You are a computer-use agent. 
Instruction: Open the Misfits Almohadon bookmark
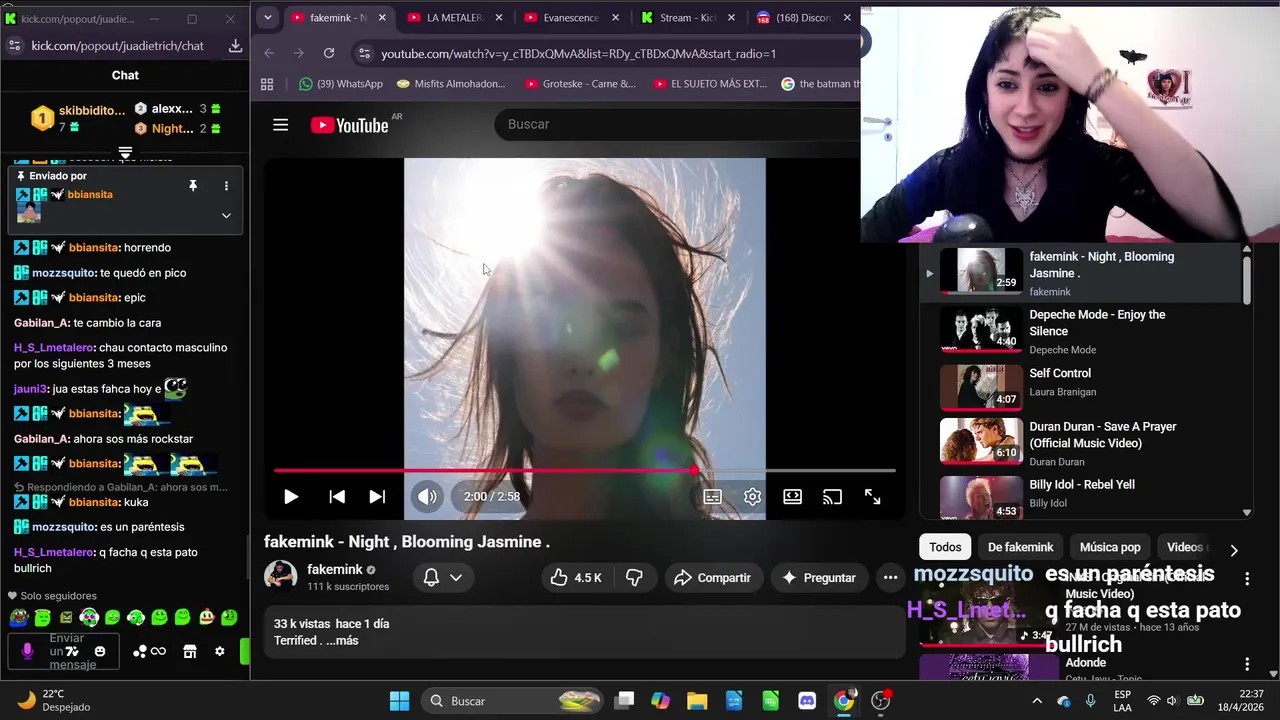point(452,84)
